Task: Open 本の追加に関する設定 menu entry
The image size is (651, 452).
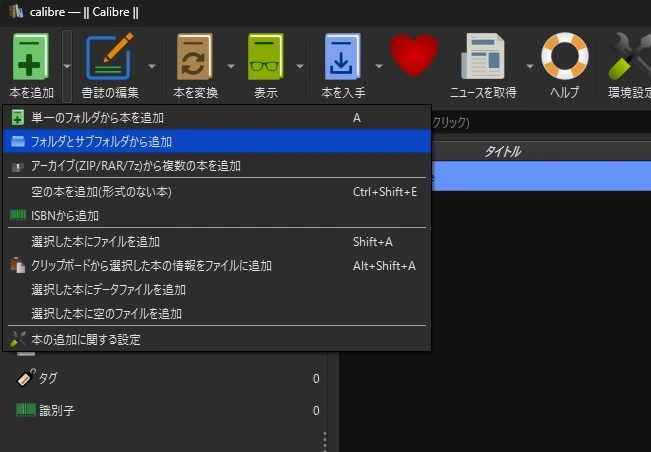Action: (217, 340)
